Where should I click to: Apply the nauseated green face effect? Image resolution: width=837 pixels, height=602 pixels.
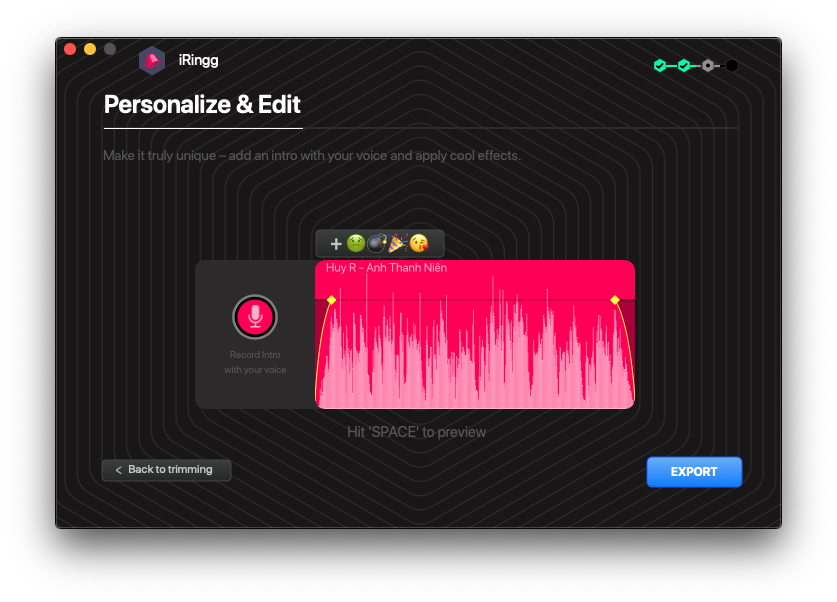[355, 243]
